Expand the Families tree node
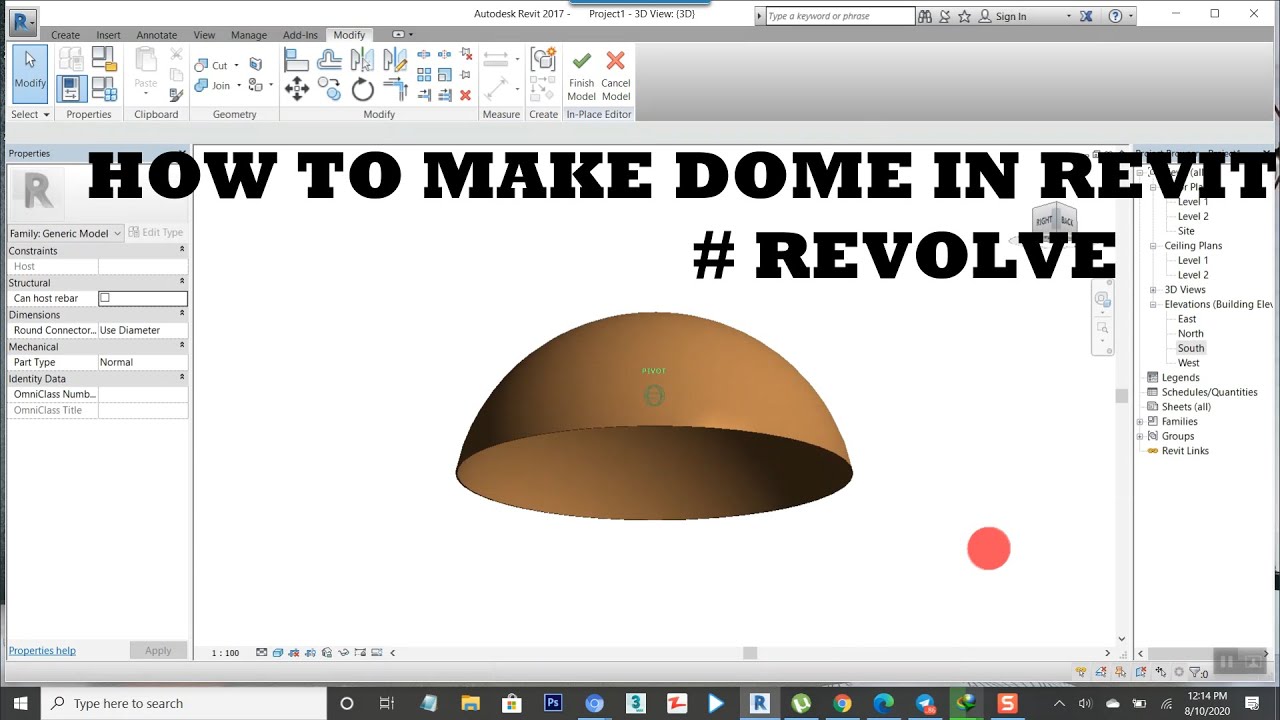 (x=1140, y=422)
